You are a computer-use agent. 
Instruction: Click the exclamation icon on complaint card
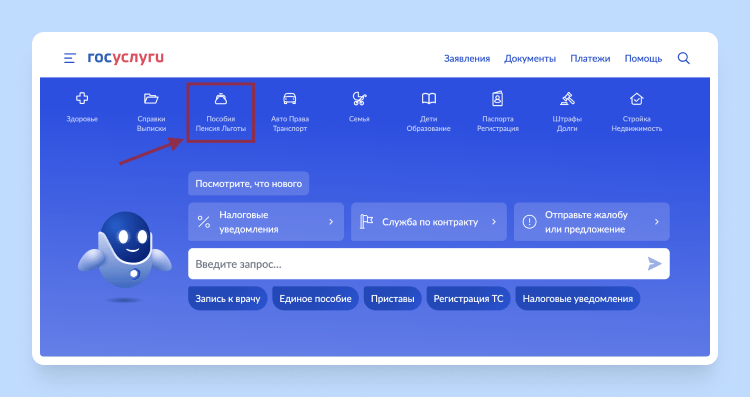click(529, 222)
